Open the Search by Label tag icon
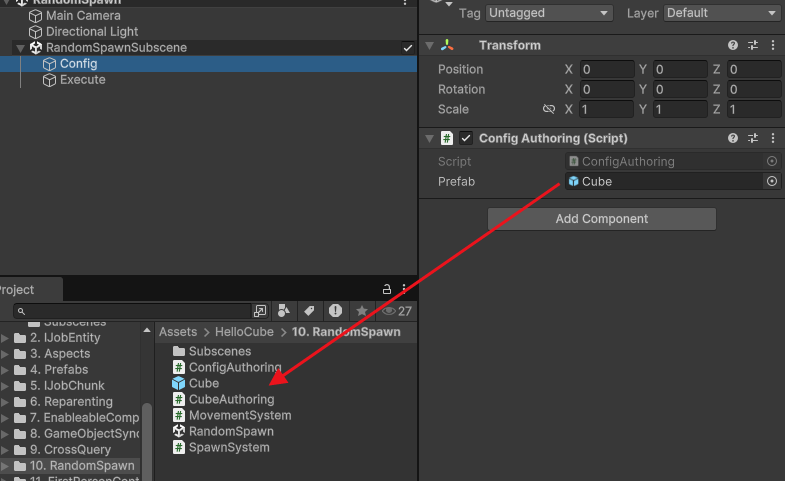 coord(309,311)
